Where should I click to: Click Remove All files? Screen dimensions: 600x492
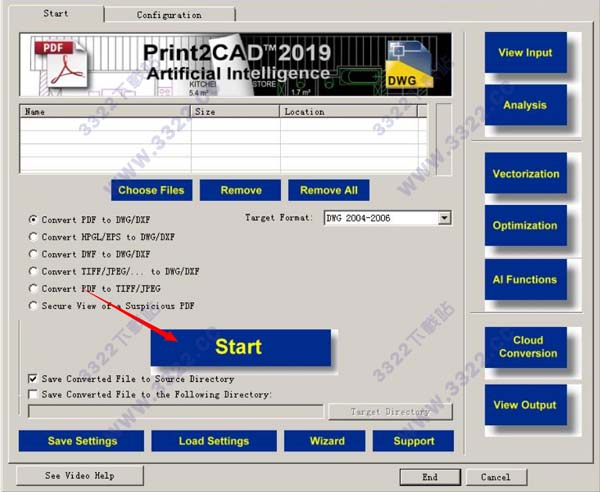[x=329, y=190]
